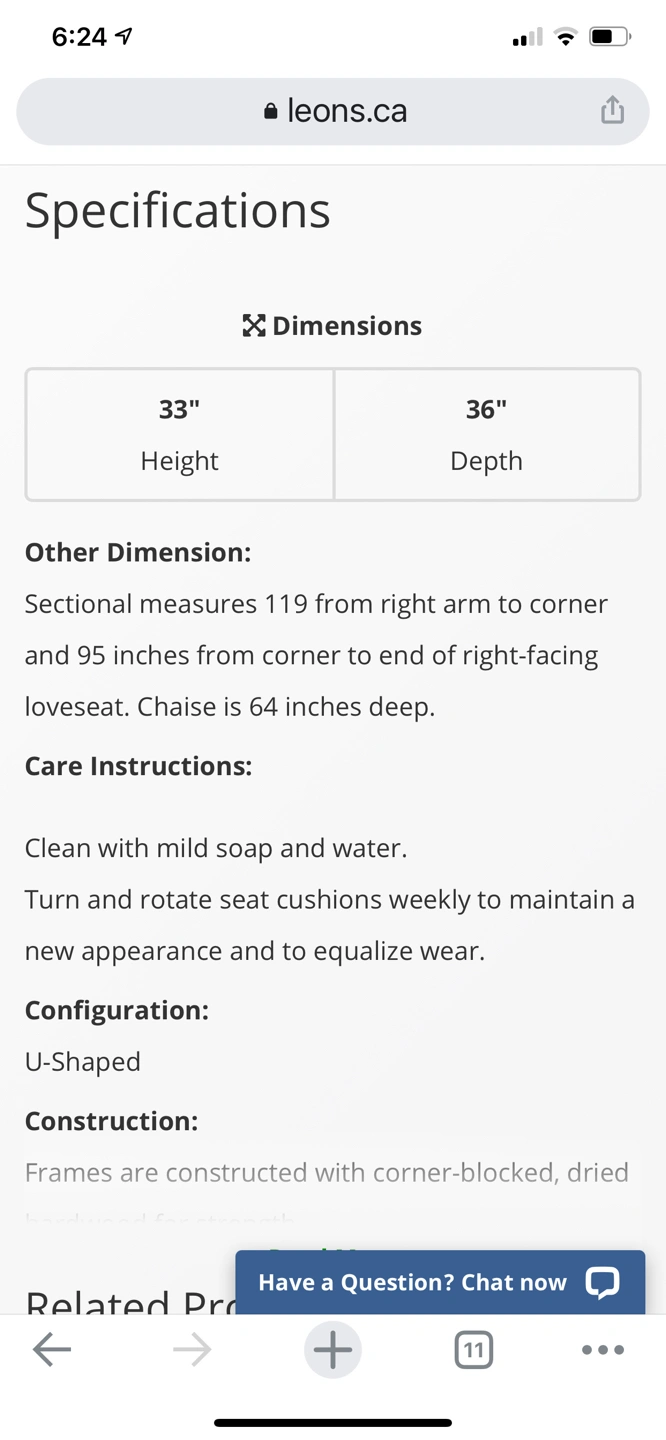
Task: Tap the Other Dimension label
Action: (138, 552)
